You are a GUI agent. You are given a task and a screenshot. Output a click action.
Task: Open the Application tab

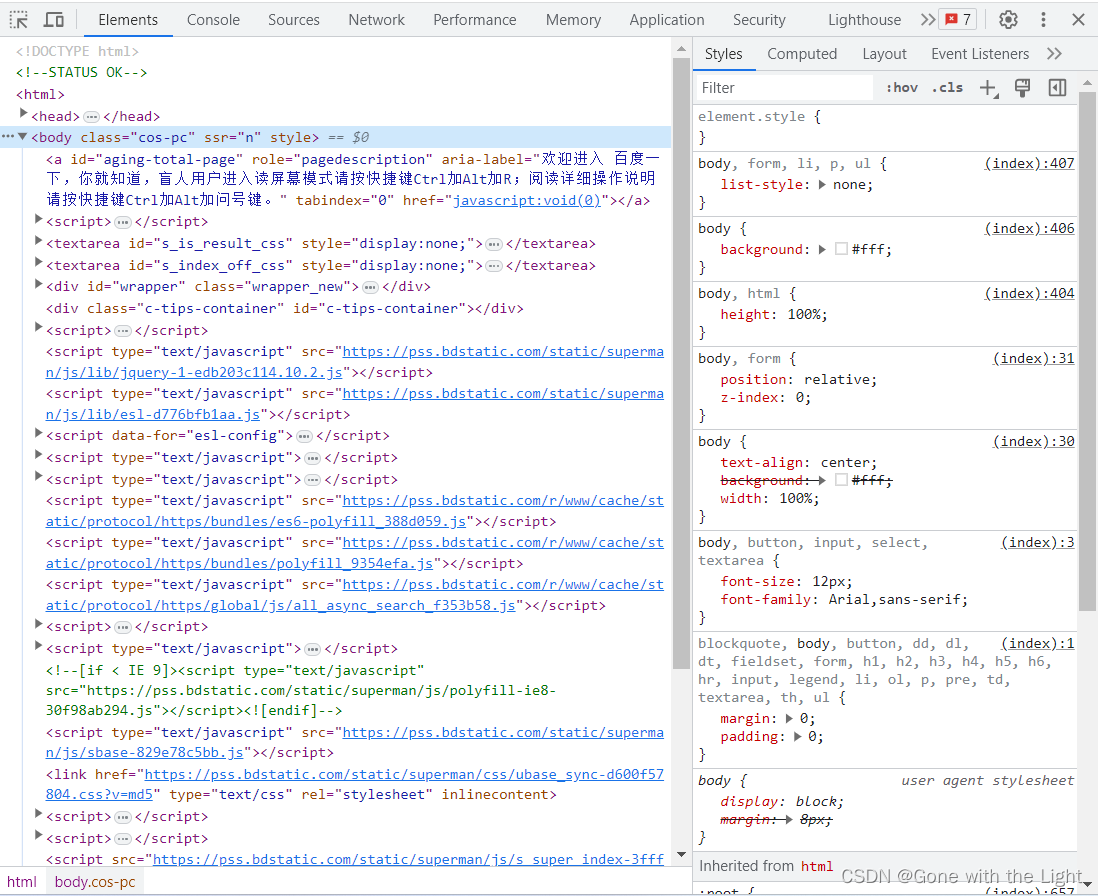tap(667, 20)
